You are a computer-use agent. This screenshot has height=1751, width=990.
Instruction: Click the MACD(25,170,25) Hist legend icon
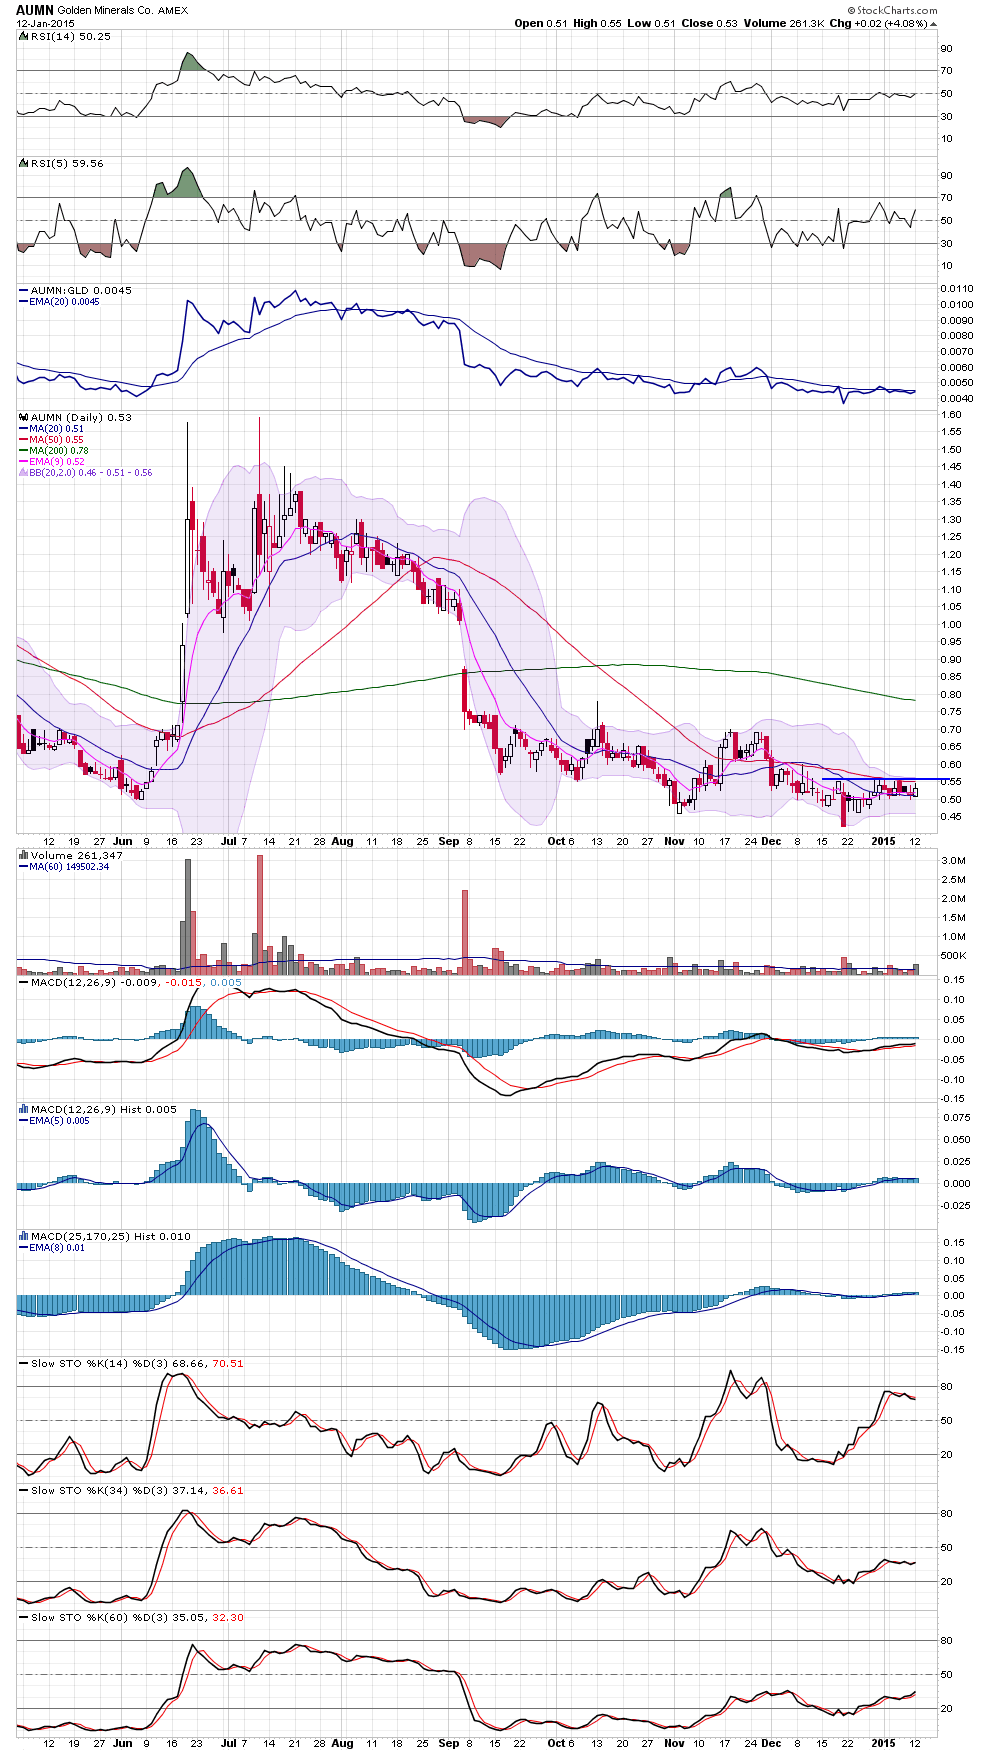pos(23,1236)
